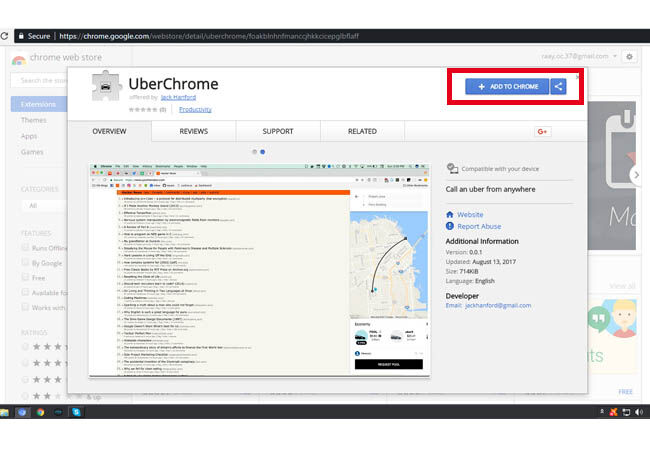Click the house icon beside Website
This screenshot has width=650, height=450.
point(450,214)
